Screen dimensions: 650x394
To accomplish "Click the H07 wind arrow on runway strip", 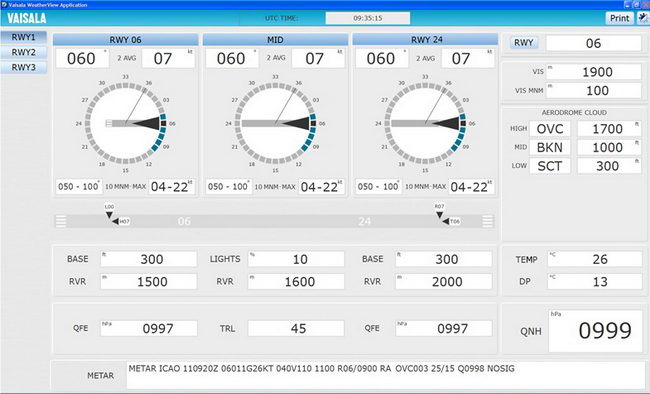I will coord(121,221).
